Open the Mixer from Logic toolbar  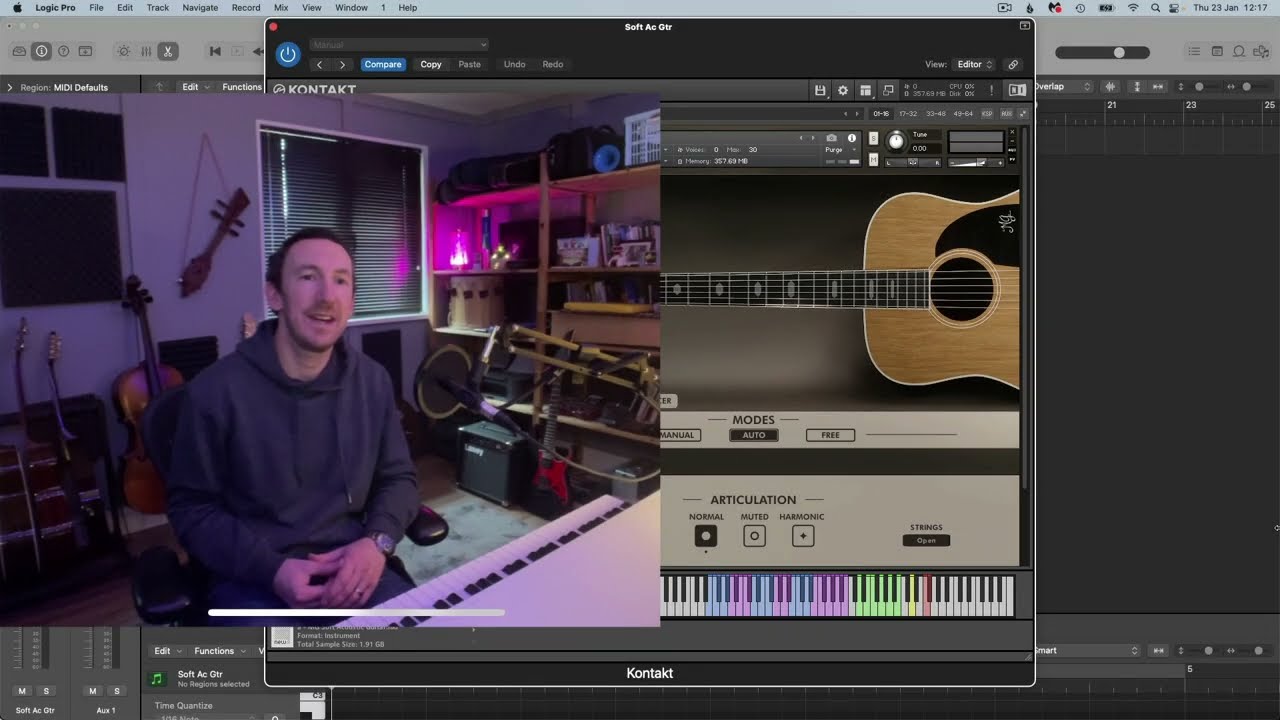tap(146, 51)
